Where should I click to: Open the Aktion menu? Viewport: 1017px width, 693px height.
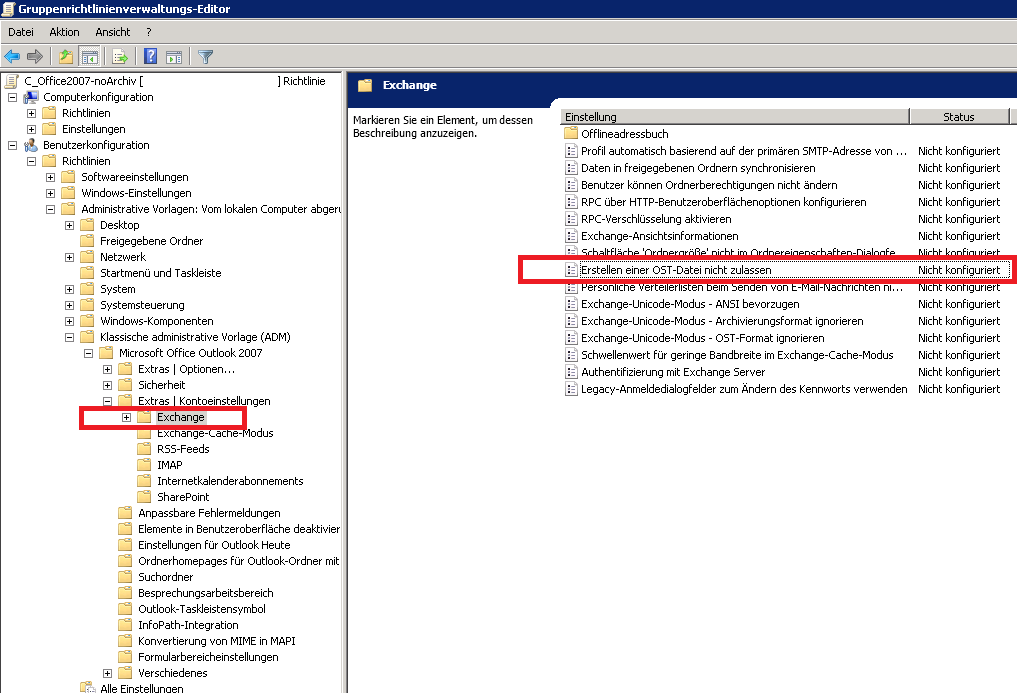[64, 32]
